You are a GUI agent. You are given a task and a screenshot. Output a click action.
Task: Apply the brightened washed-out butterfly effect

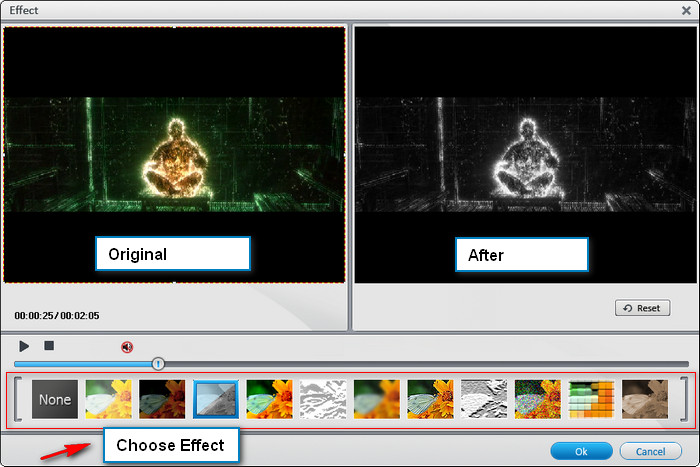[108, 399]
